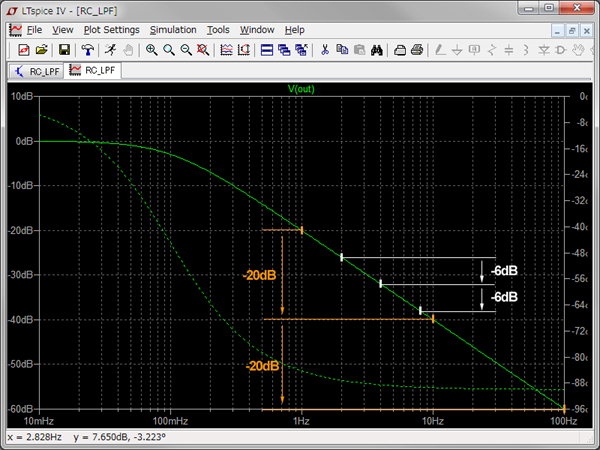Click the scissors cut icon
600x450 pixels.
(324, 50)
